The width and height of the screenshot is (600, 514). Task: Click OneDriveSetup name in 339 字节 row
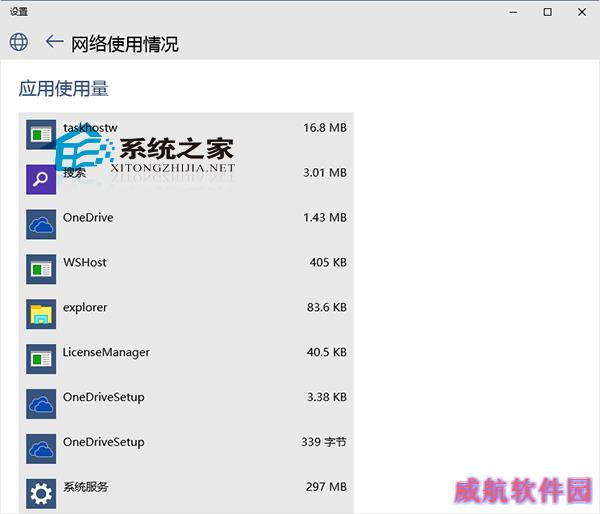[104, 442]
